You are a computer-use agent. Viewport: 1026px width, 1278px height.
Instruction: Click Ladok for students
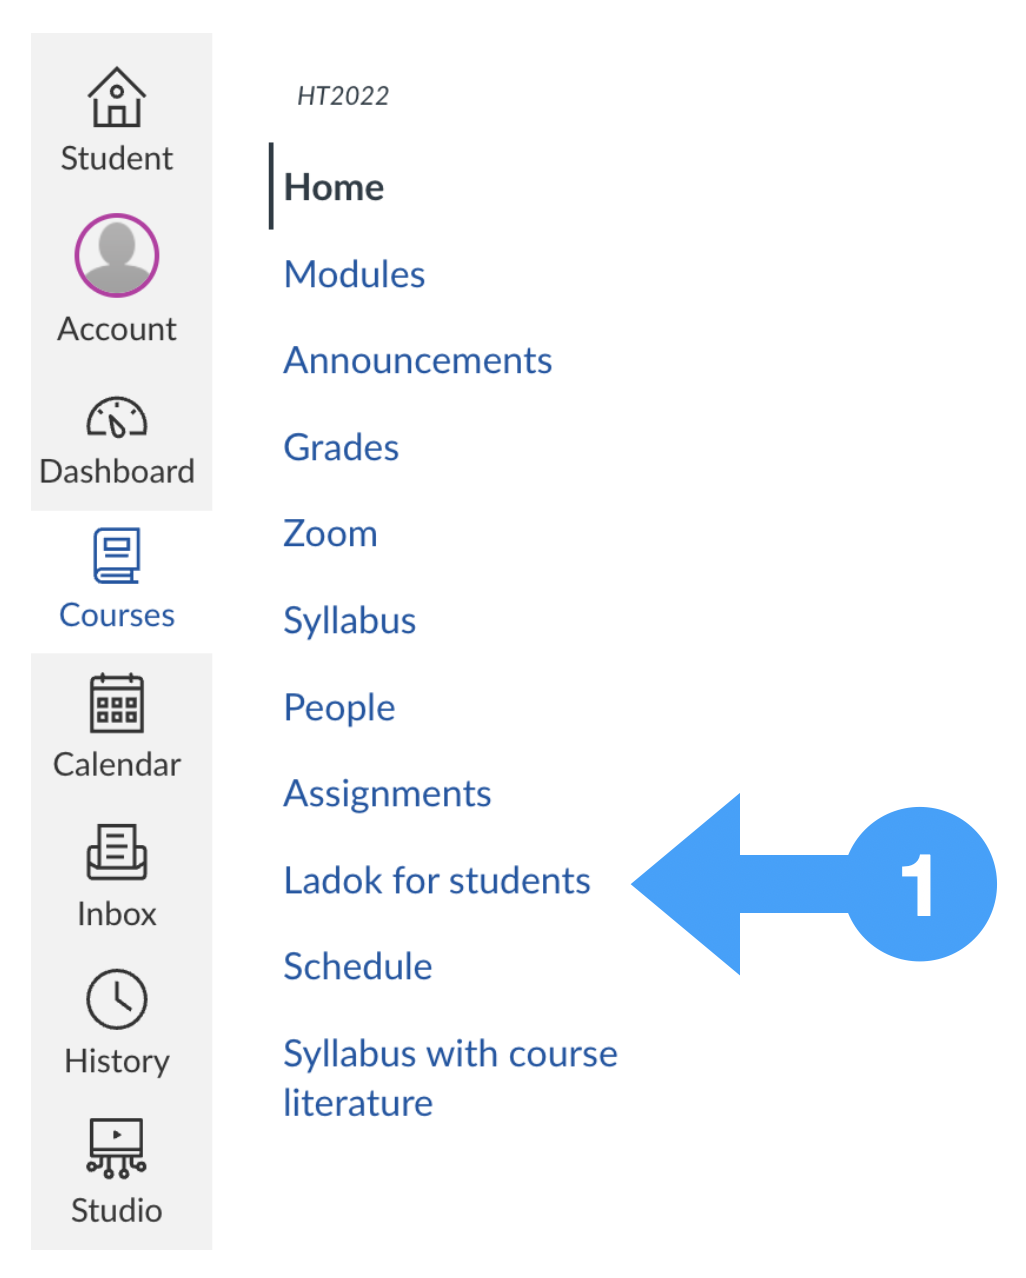(437, 880)
